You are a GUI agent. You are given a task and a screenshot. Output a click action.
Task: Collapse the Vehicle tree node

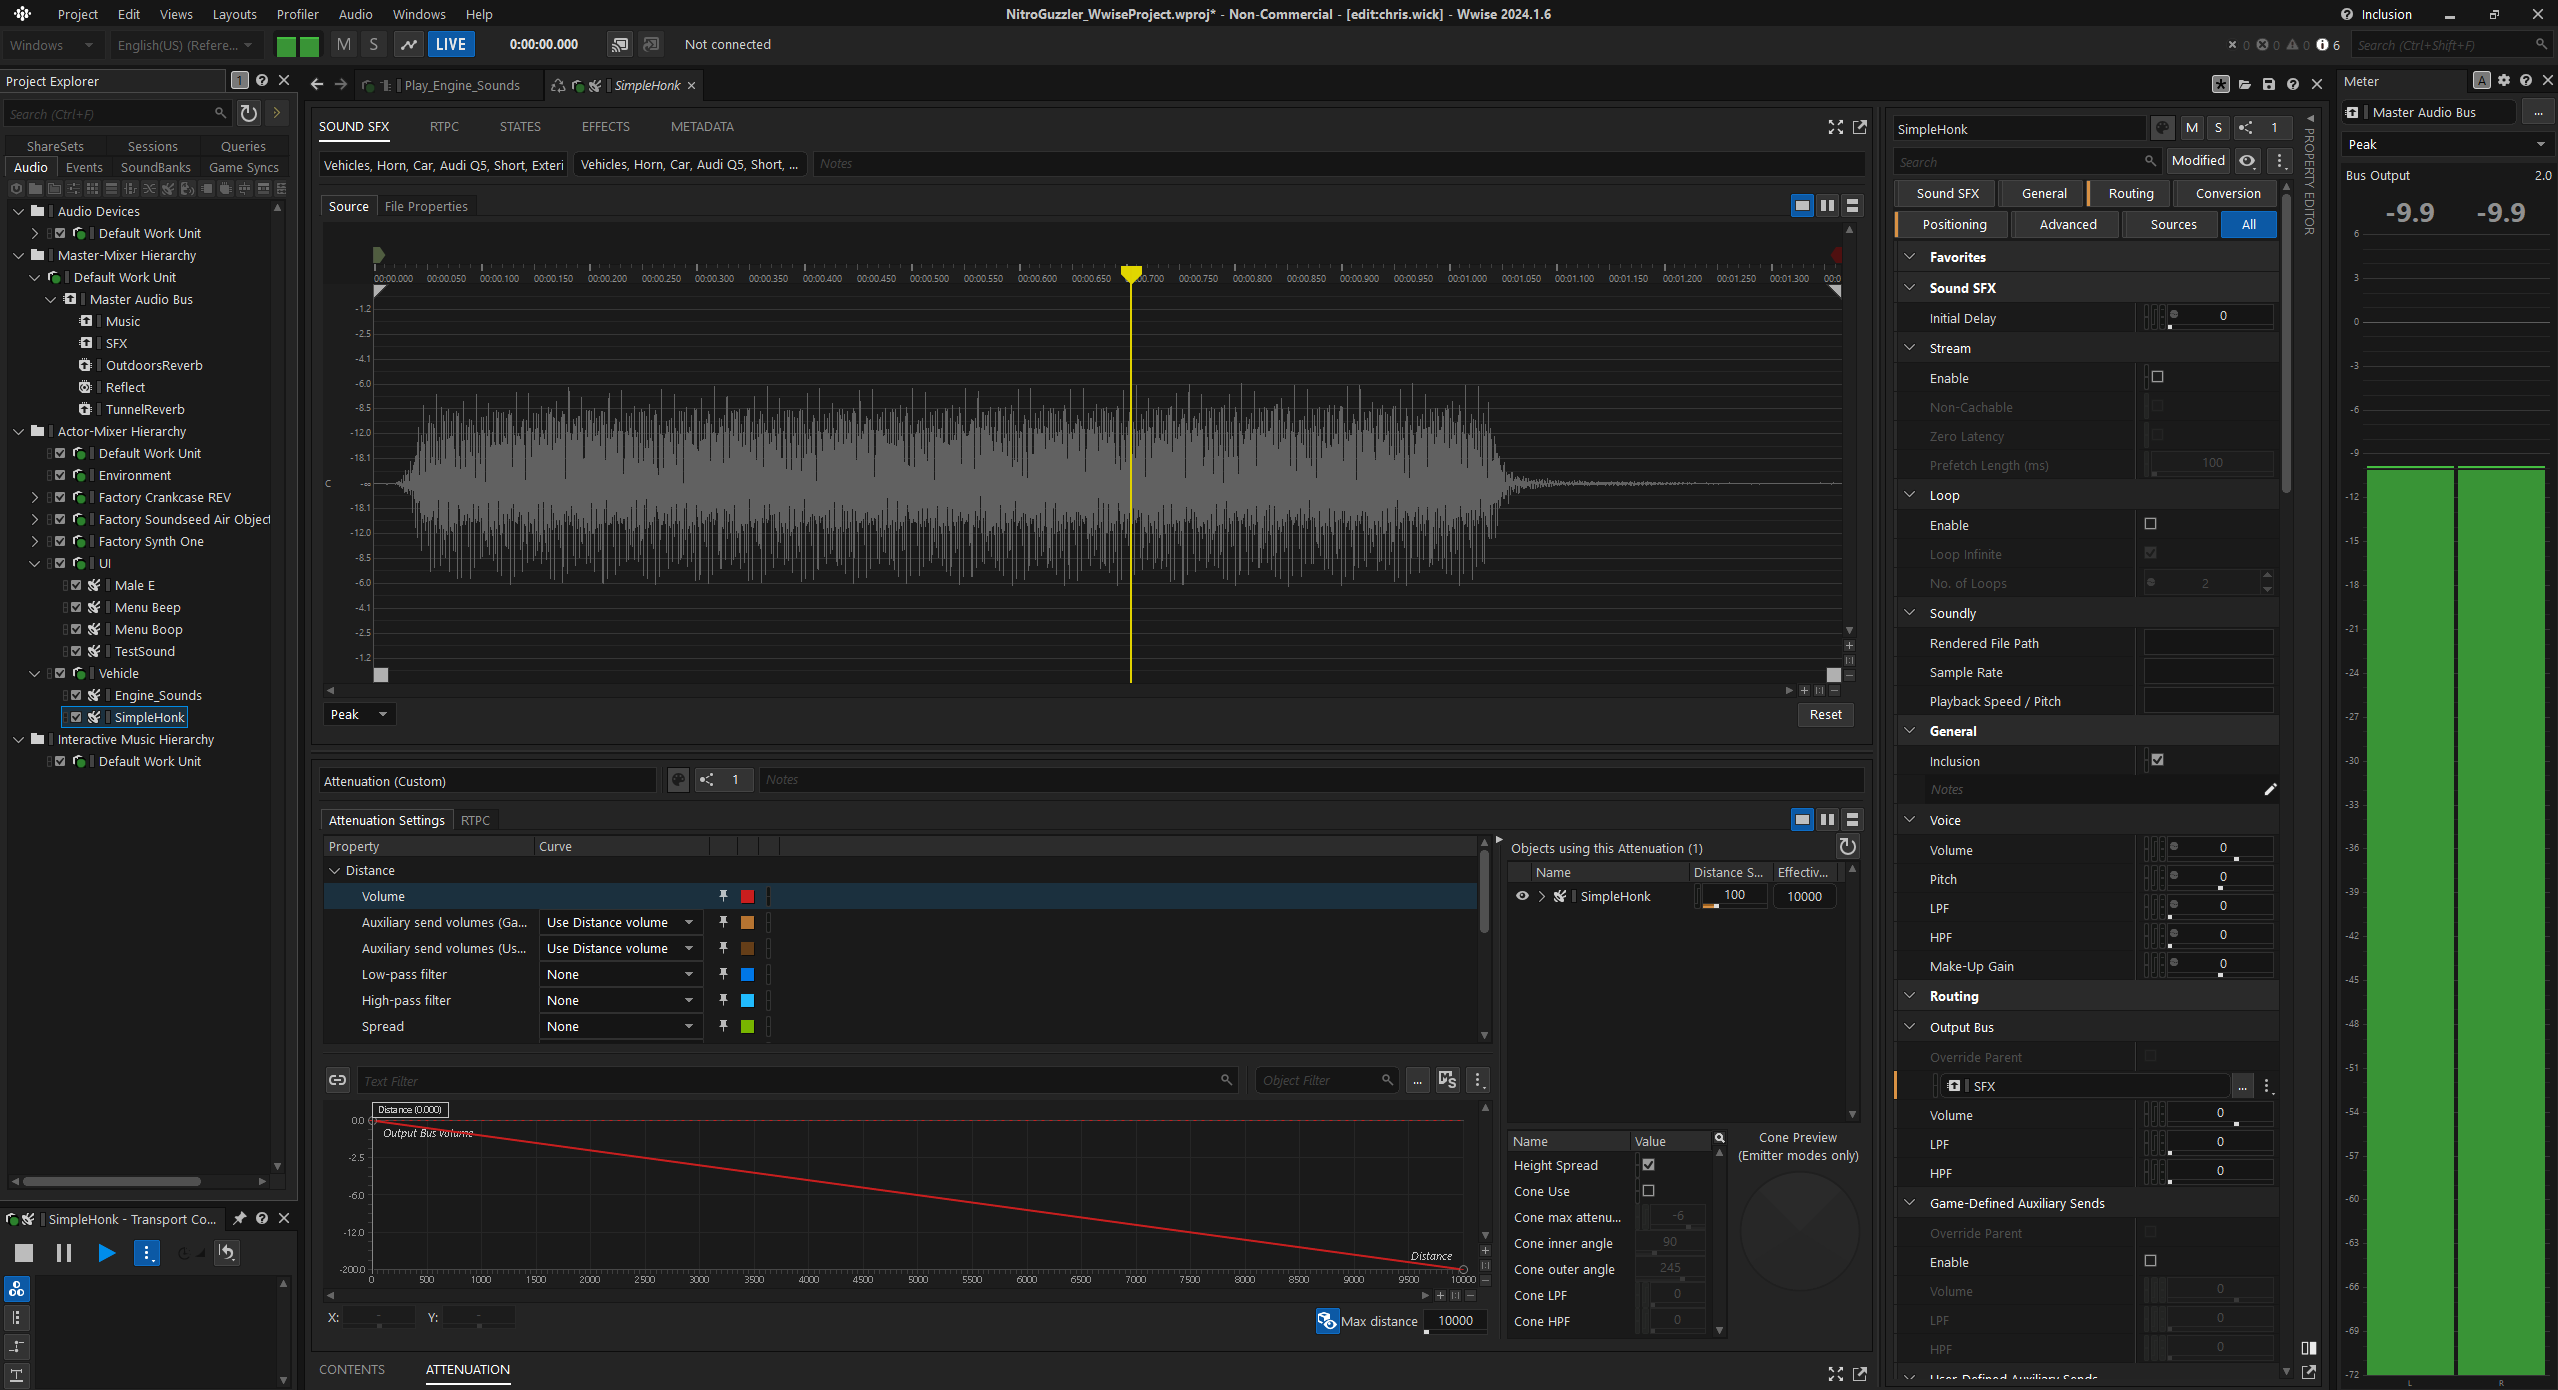tap(35, 674)
